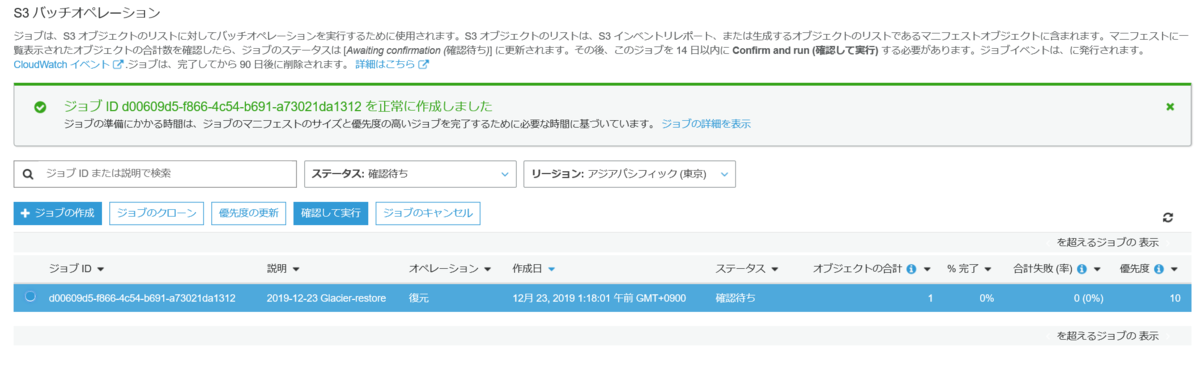The width and height of the screenshot is (1200, 372).
Task: Click job ID d00609d5-f866-4c54-b691-a73021da1312 in table
Action: pyautogui.click(x=142, y=298)
